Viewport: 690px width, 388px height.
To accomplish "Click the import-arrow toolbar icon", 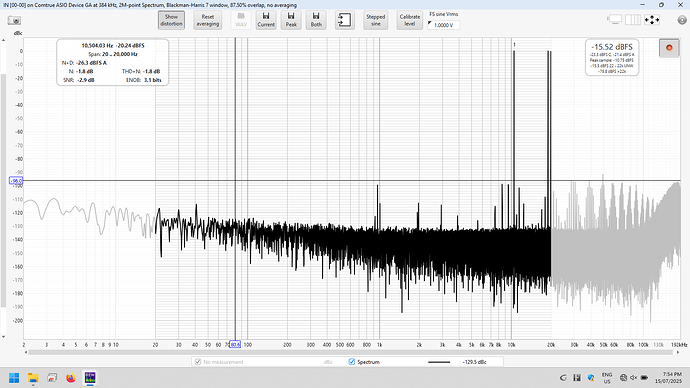I will [345, 20].
